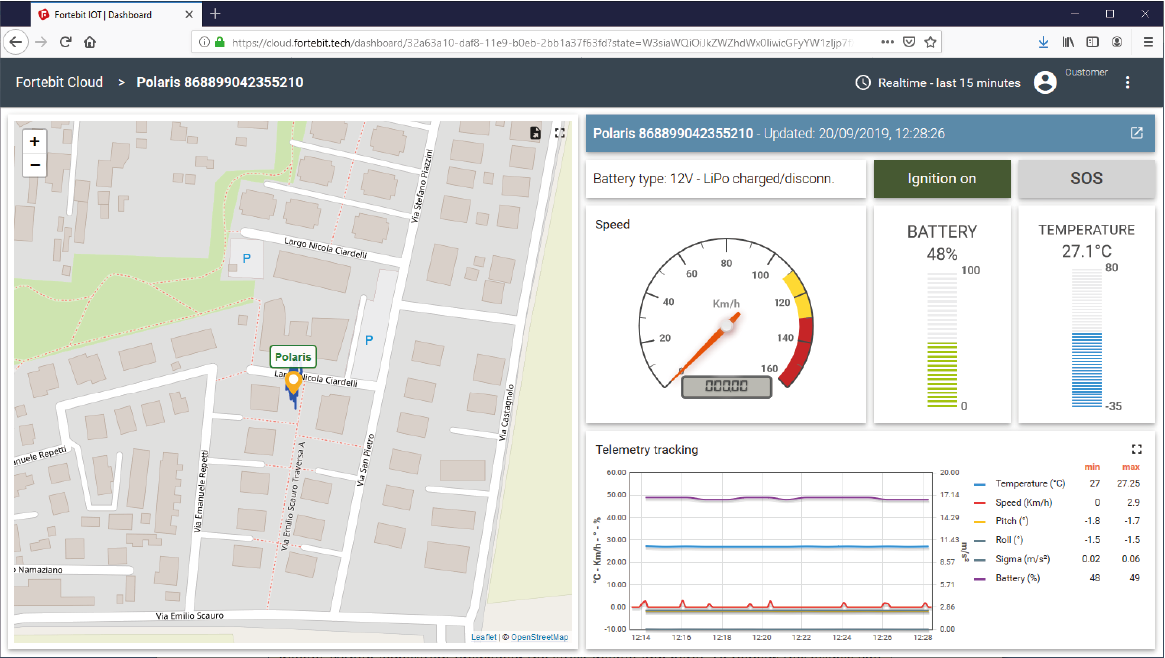Screen dimensions: 1165x658
Task: Click the Polaris label on map
Action: pos(293,356)
